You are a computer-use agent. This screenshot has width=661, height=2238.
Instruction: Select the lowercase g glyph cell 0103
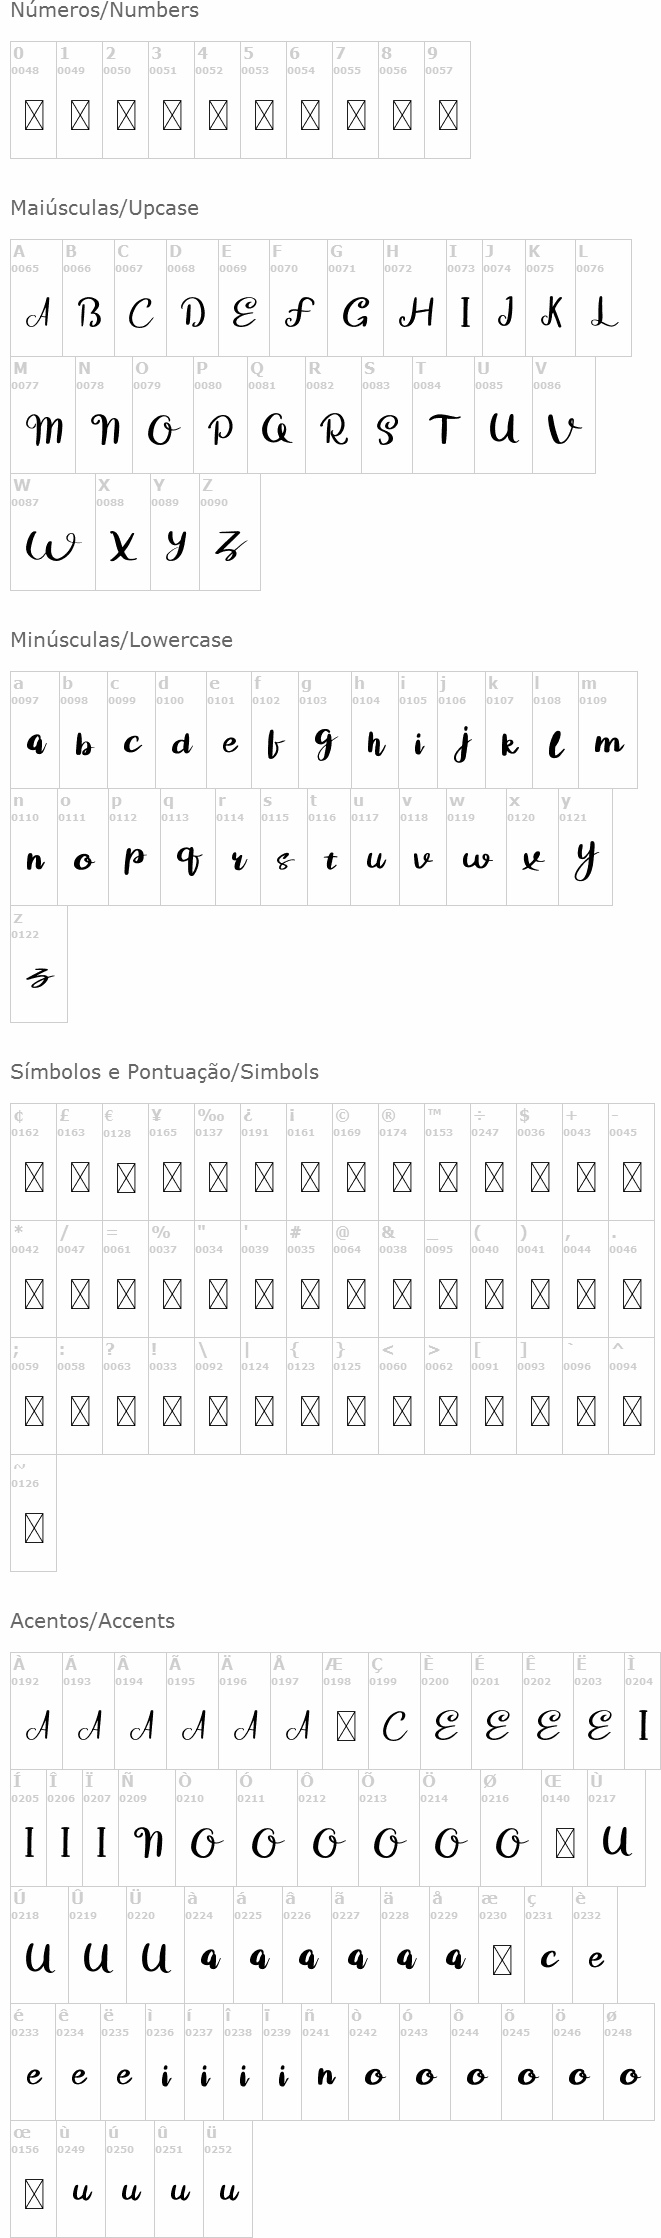[324, 730]
